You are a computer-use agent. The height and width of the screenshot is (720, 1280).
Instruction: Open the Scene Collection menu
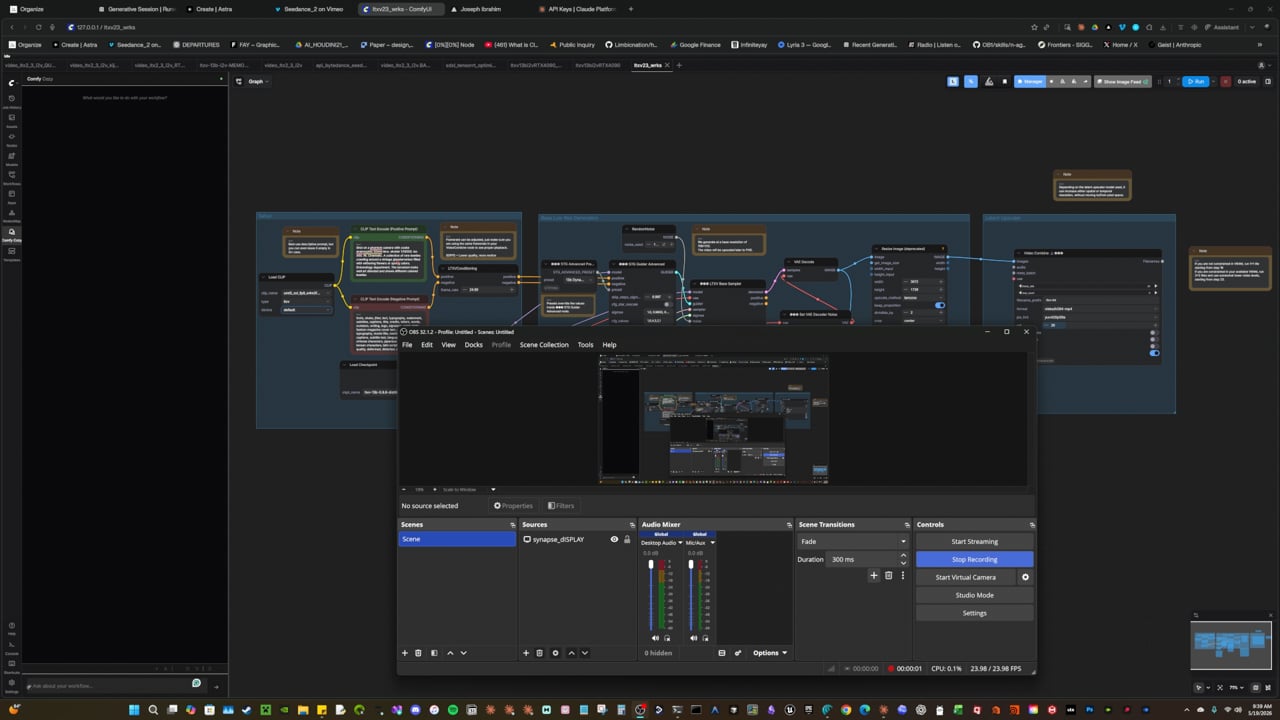click(x=544, y=344)
